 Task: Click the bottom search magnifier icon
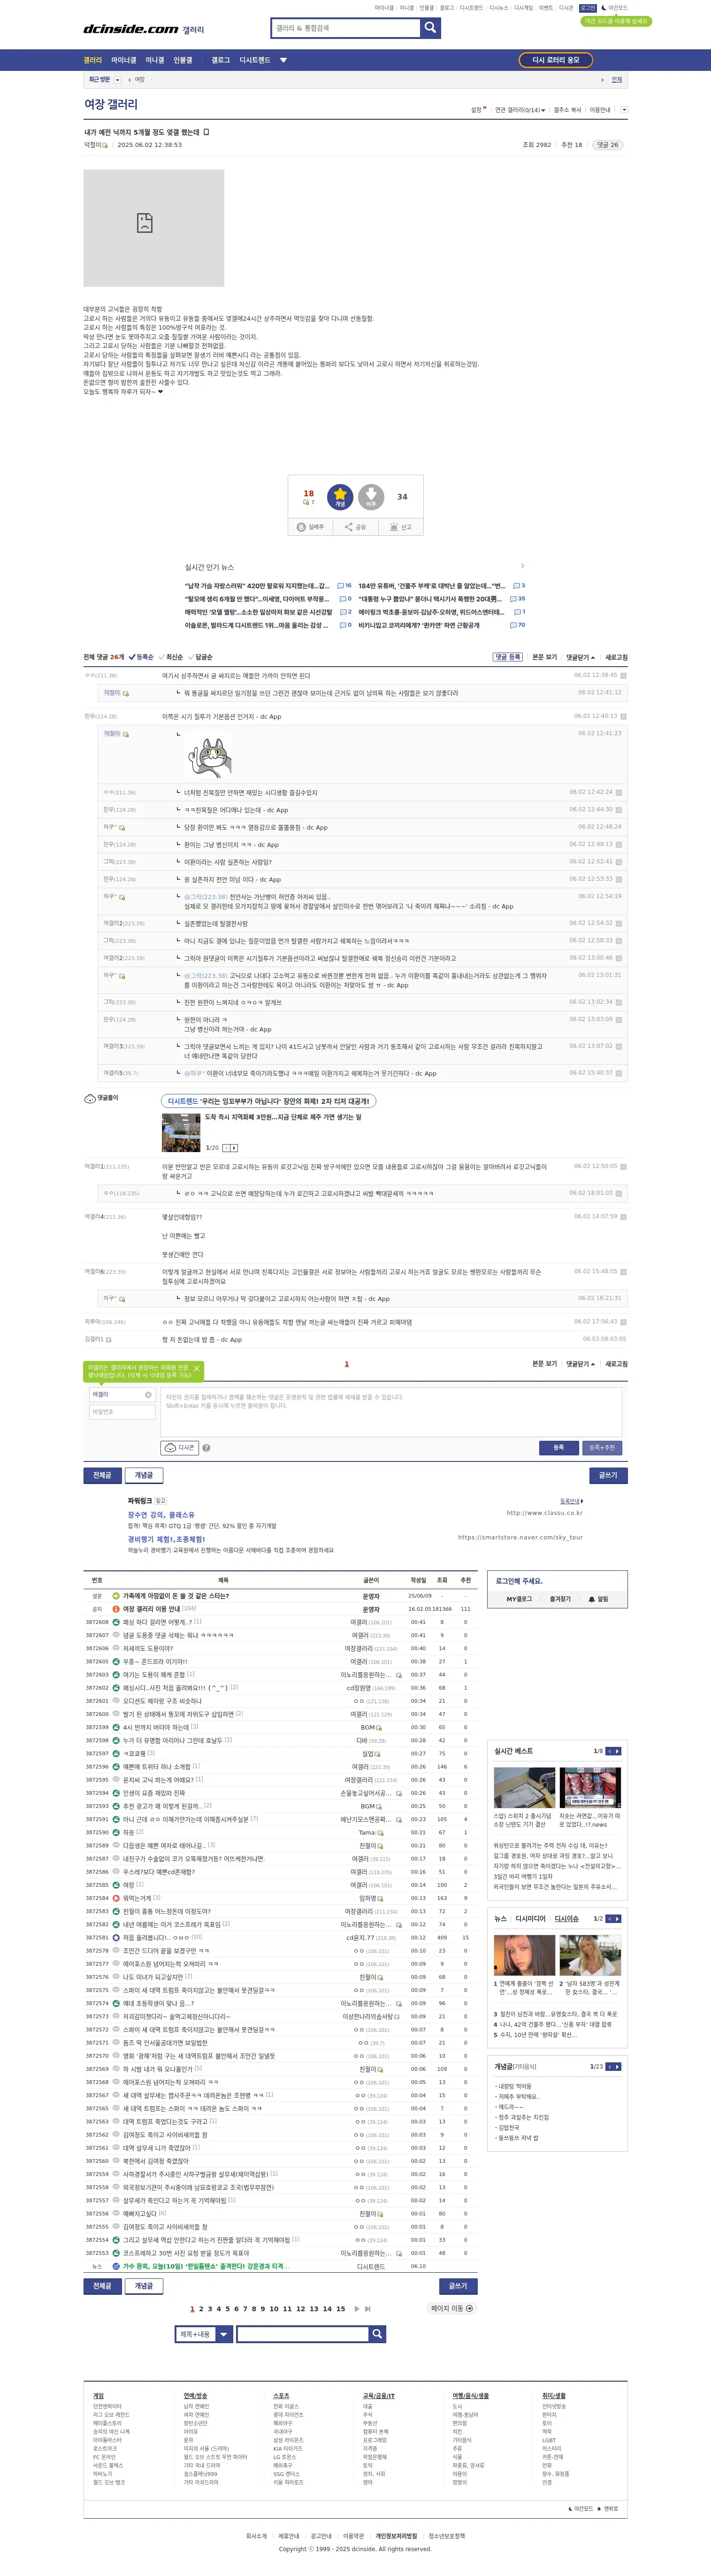point(377,2334)
